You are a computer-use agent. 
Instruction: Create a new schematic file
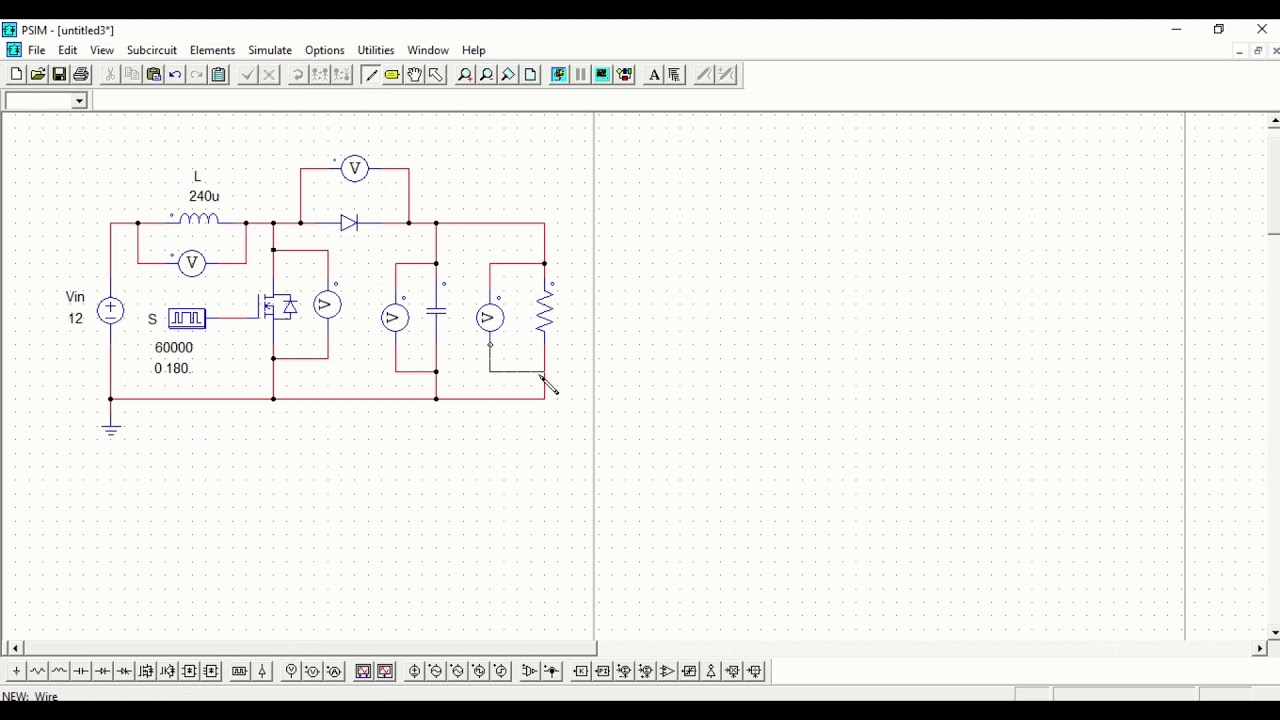coord(16,74)
